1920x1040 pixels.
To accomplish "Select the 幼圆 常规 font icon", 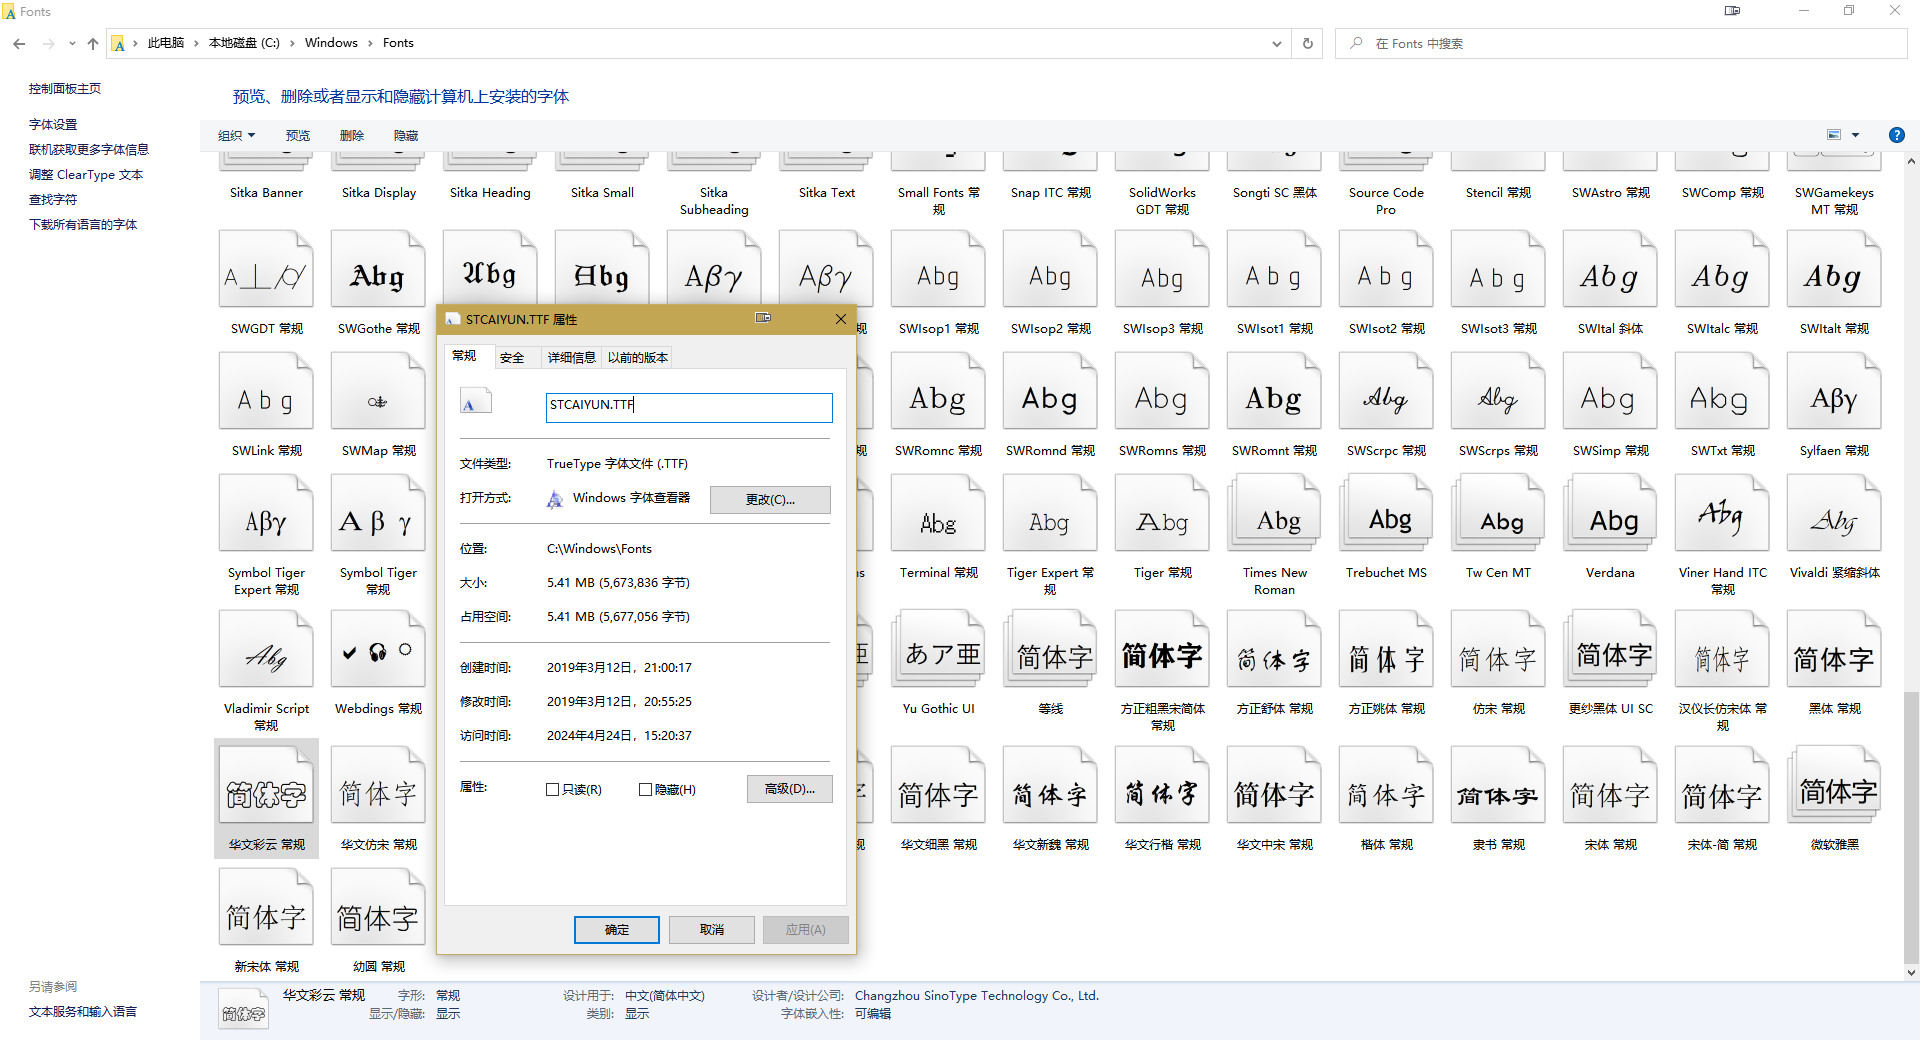I will click(x=378, y=908).
